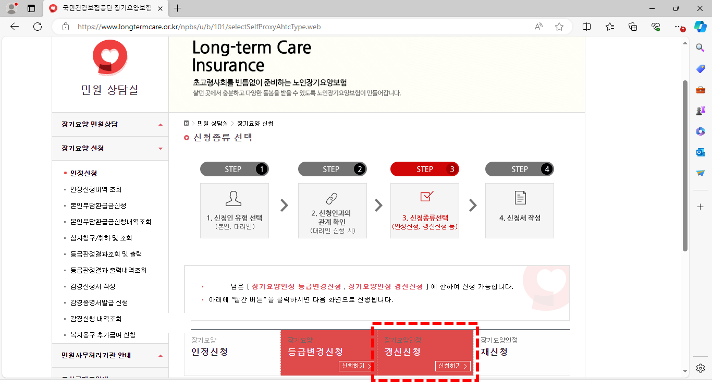Select the STEP 2 관계 확인 box
Image resolution: width=712 pixels, height=382 pixels.
click(332, 211)
